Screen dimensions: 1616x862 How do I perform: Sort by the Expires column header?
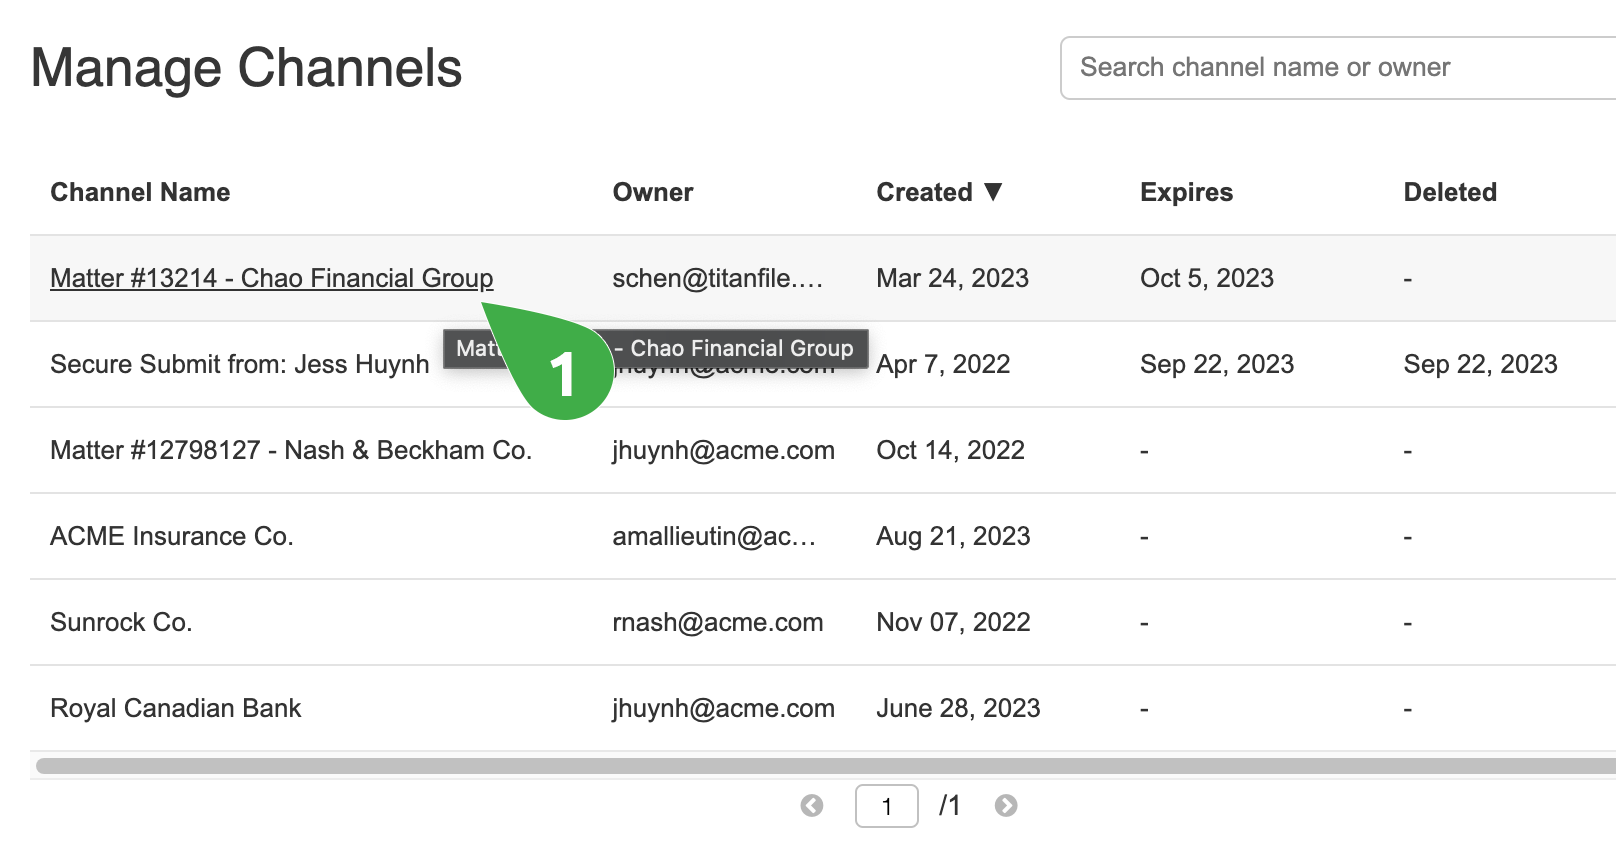click(1186, 192)
